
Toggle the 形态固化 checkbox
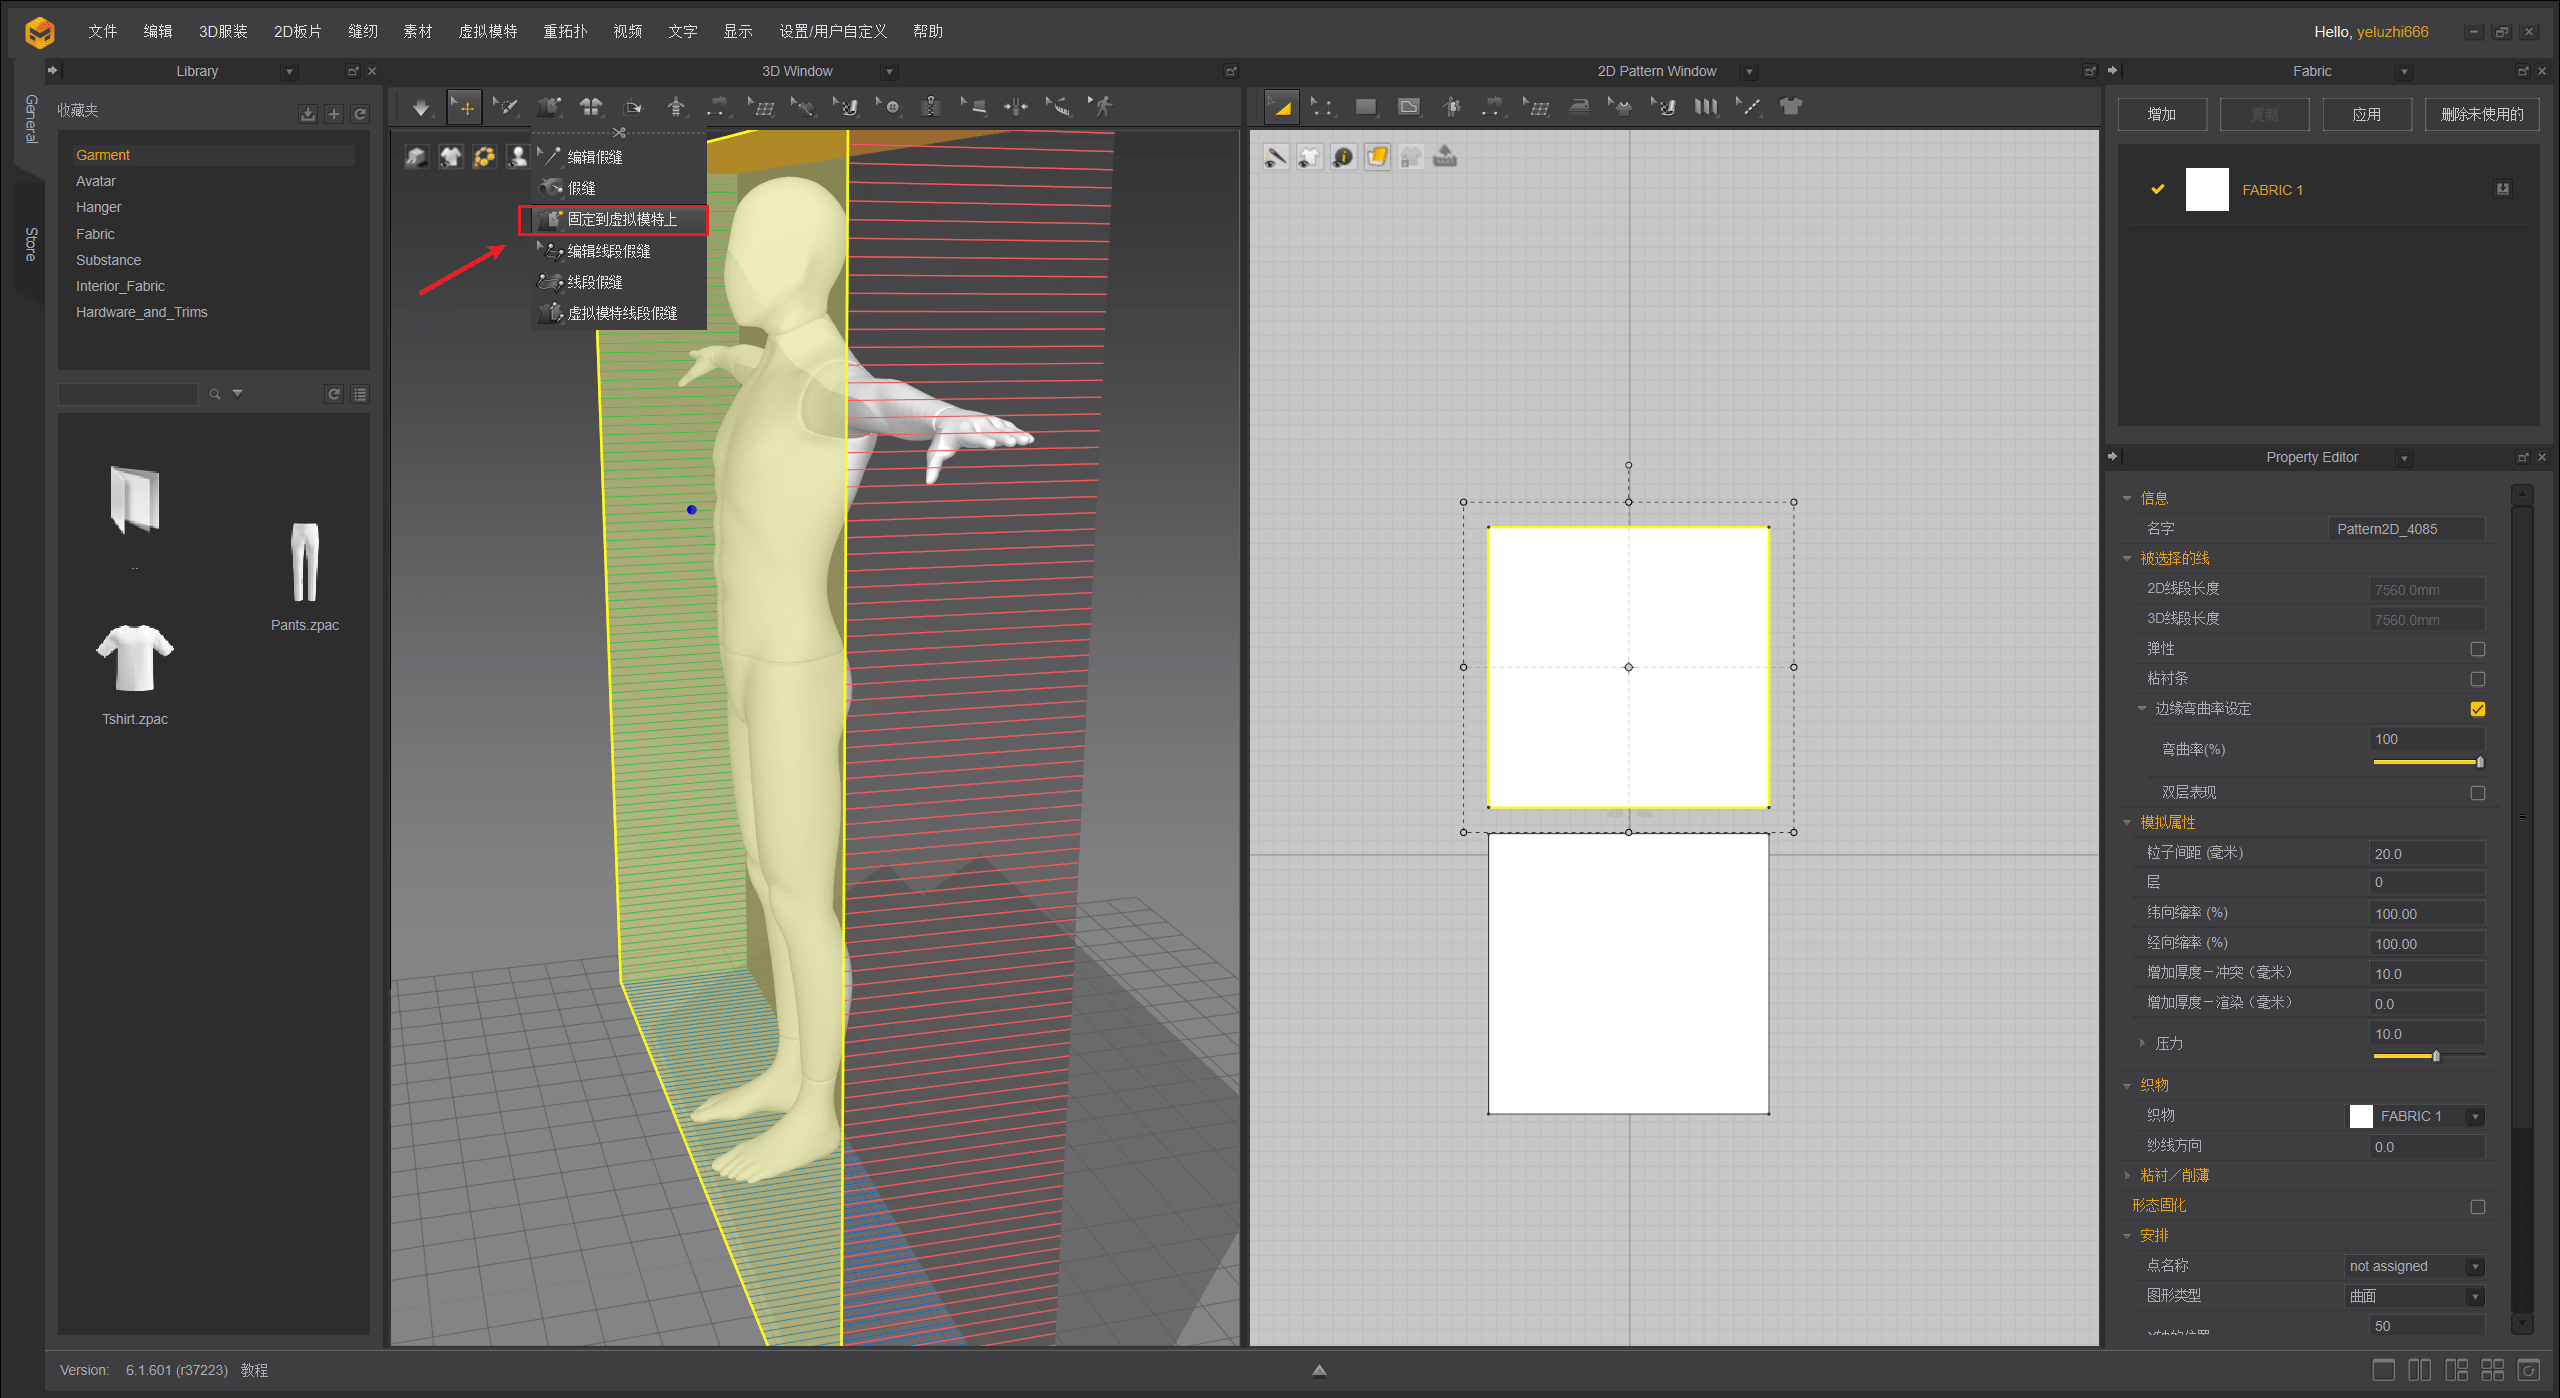point(2477,1207)
